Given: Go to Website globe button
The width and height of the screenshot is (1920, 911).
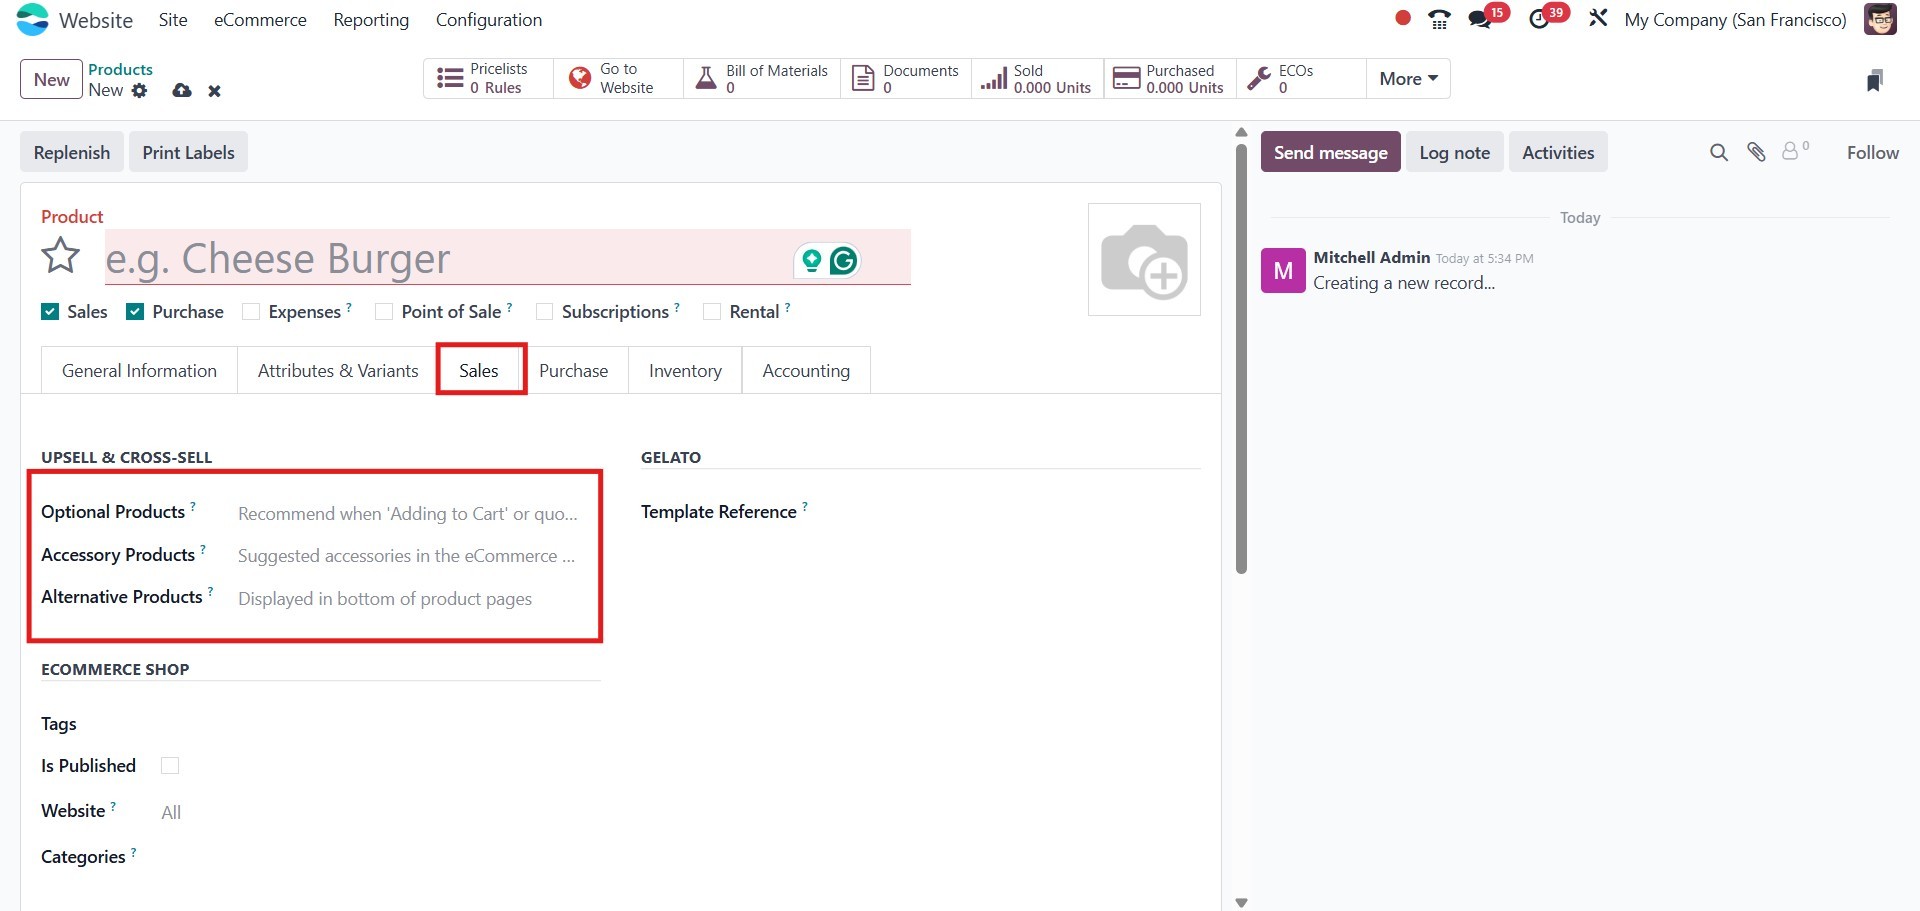Looking at the screenshot, I should [618, 78].
